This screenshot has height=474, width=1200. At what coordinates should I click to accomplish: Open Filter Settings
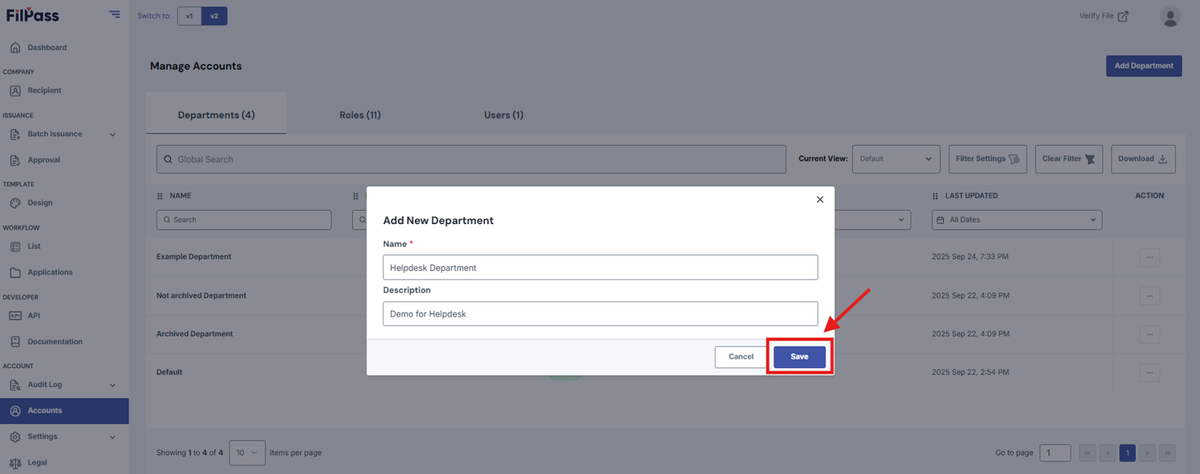[987, 158]
